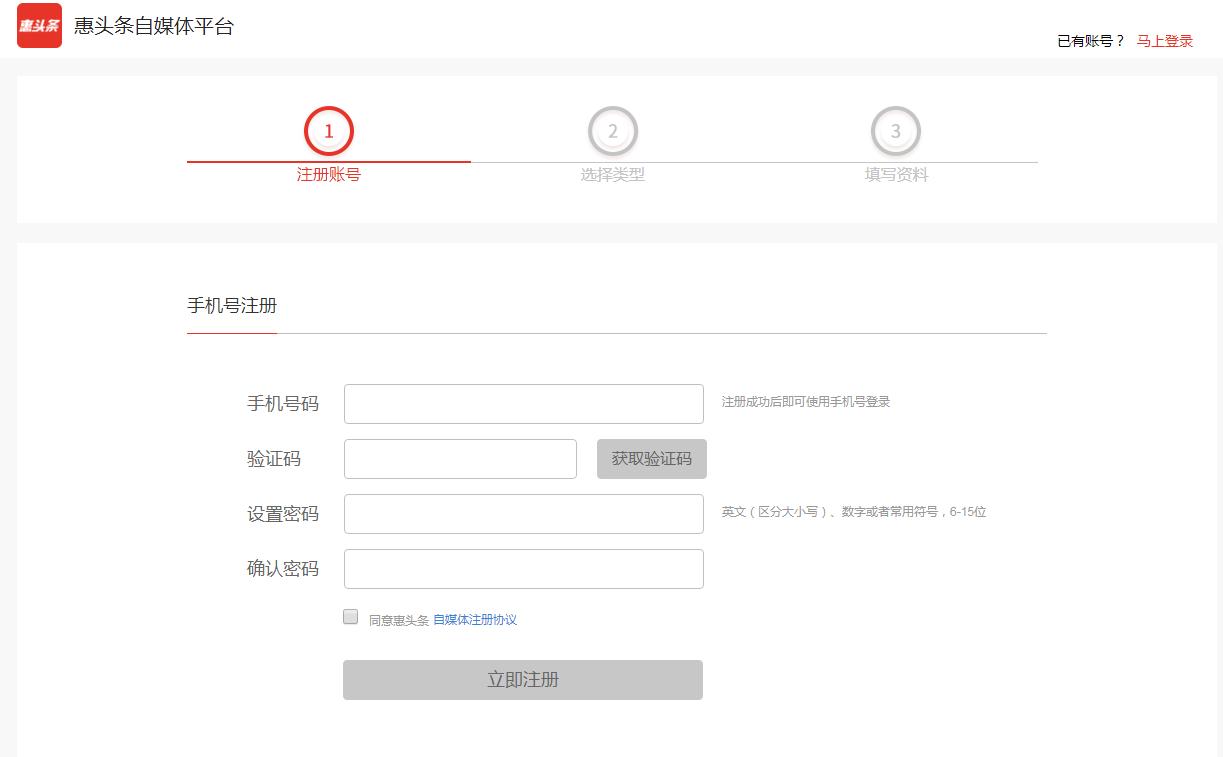Viewport: 1223px width, 757px height.
Task: Click the 注册成功后即可使用手机号登录 hint text
Action: pos(805,401)
